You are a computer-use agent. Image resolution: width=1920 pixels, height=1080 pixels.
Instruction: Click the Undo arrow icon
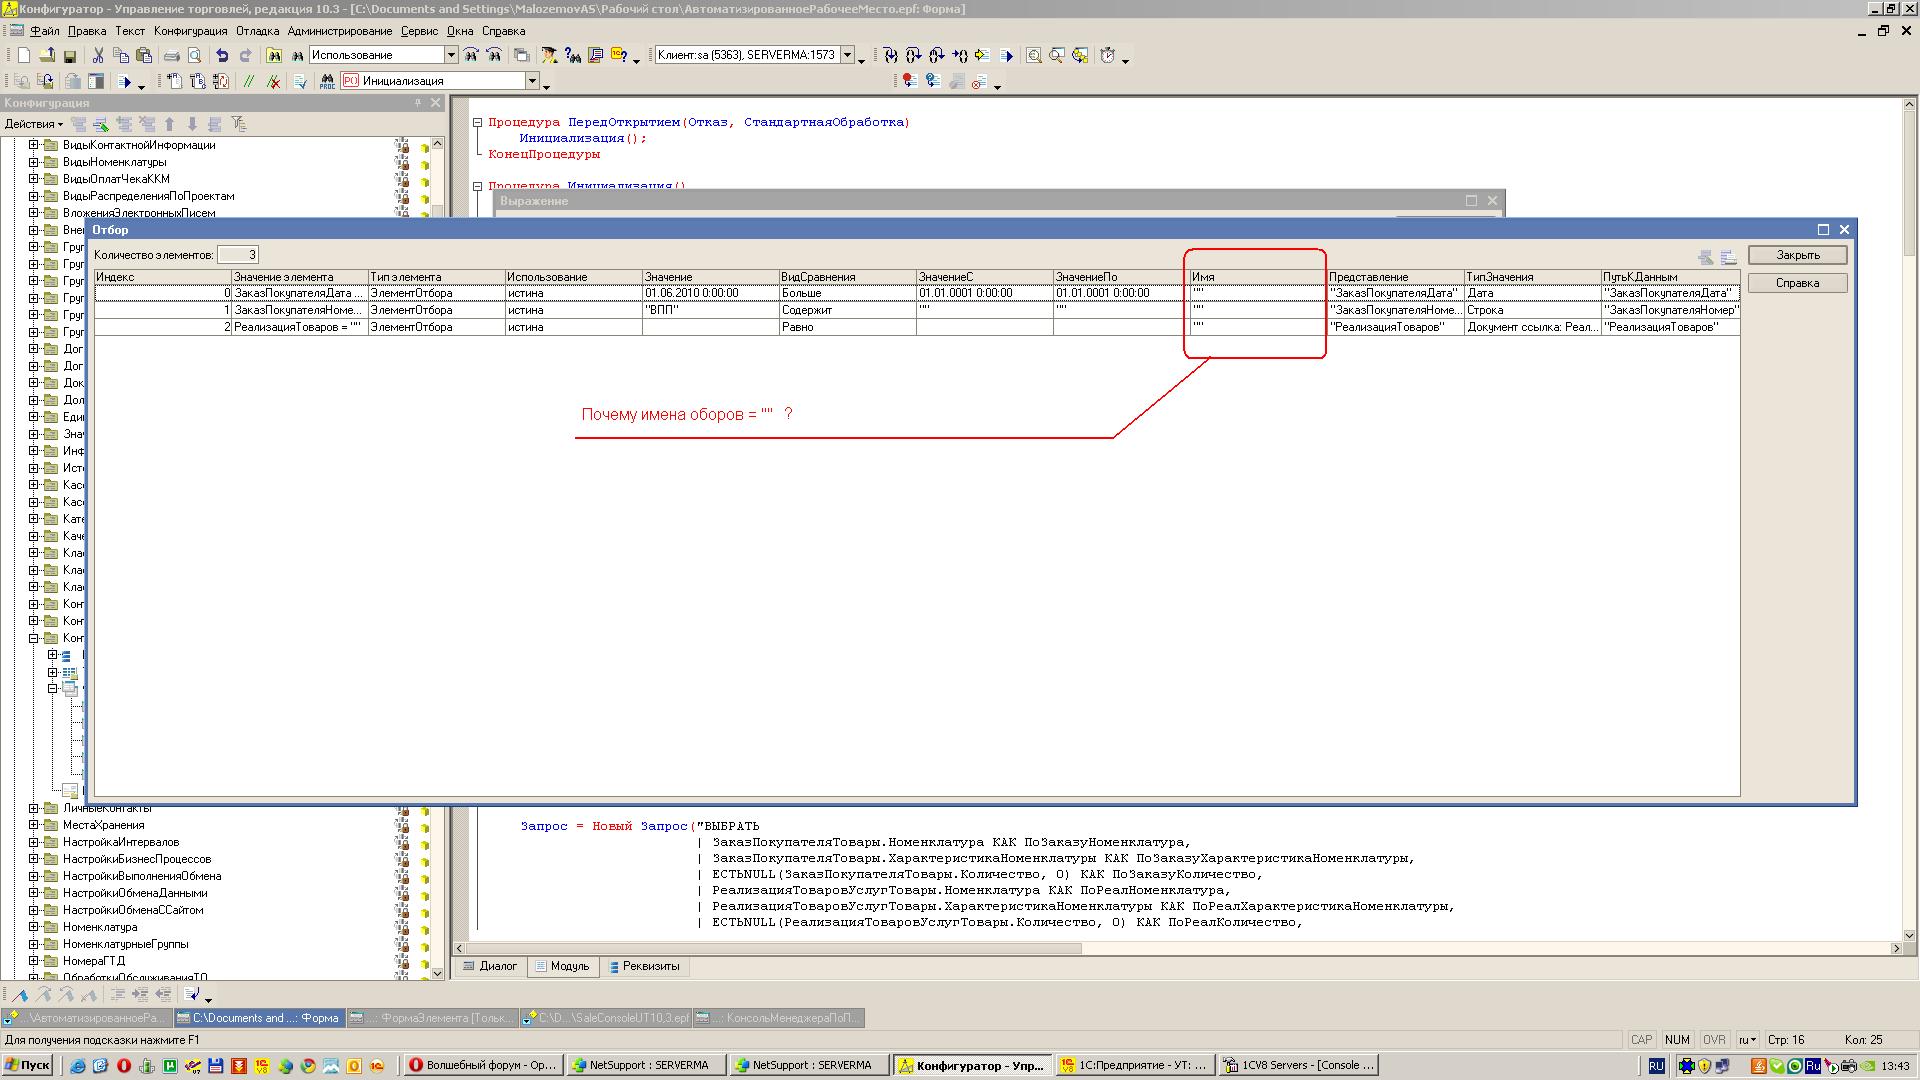pyautogui.click(x=222, y=56)
